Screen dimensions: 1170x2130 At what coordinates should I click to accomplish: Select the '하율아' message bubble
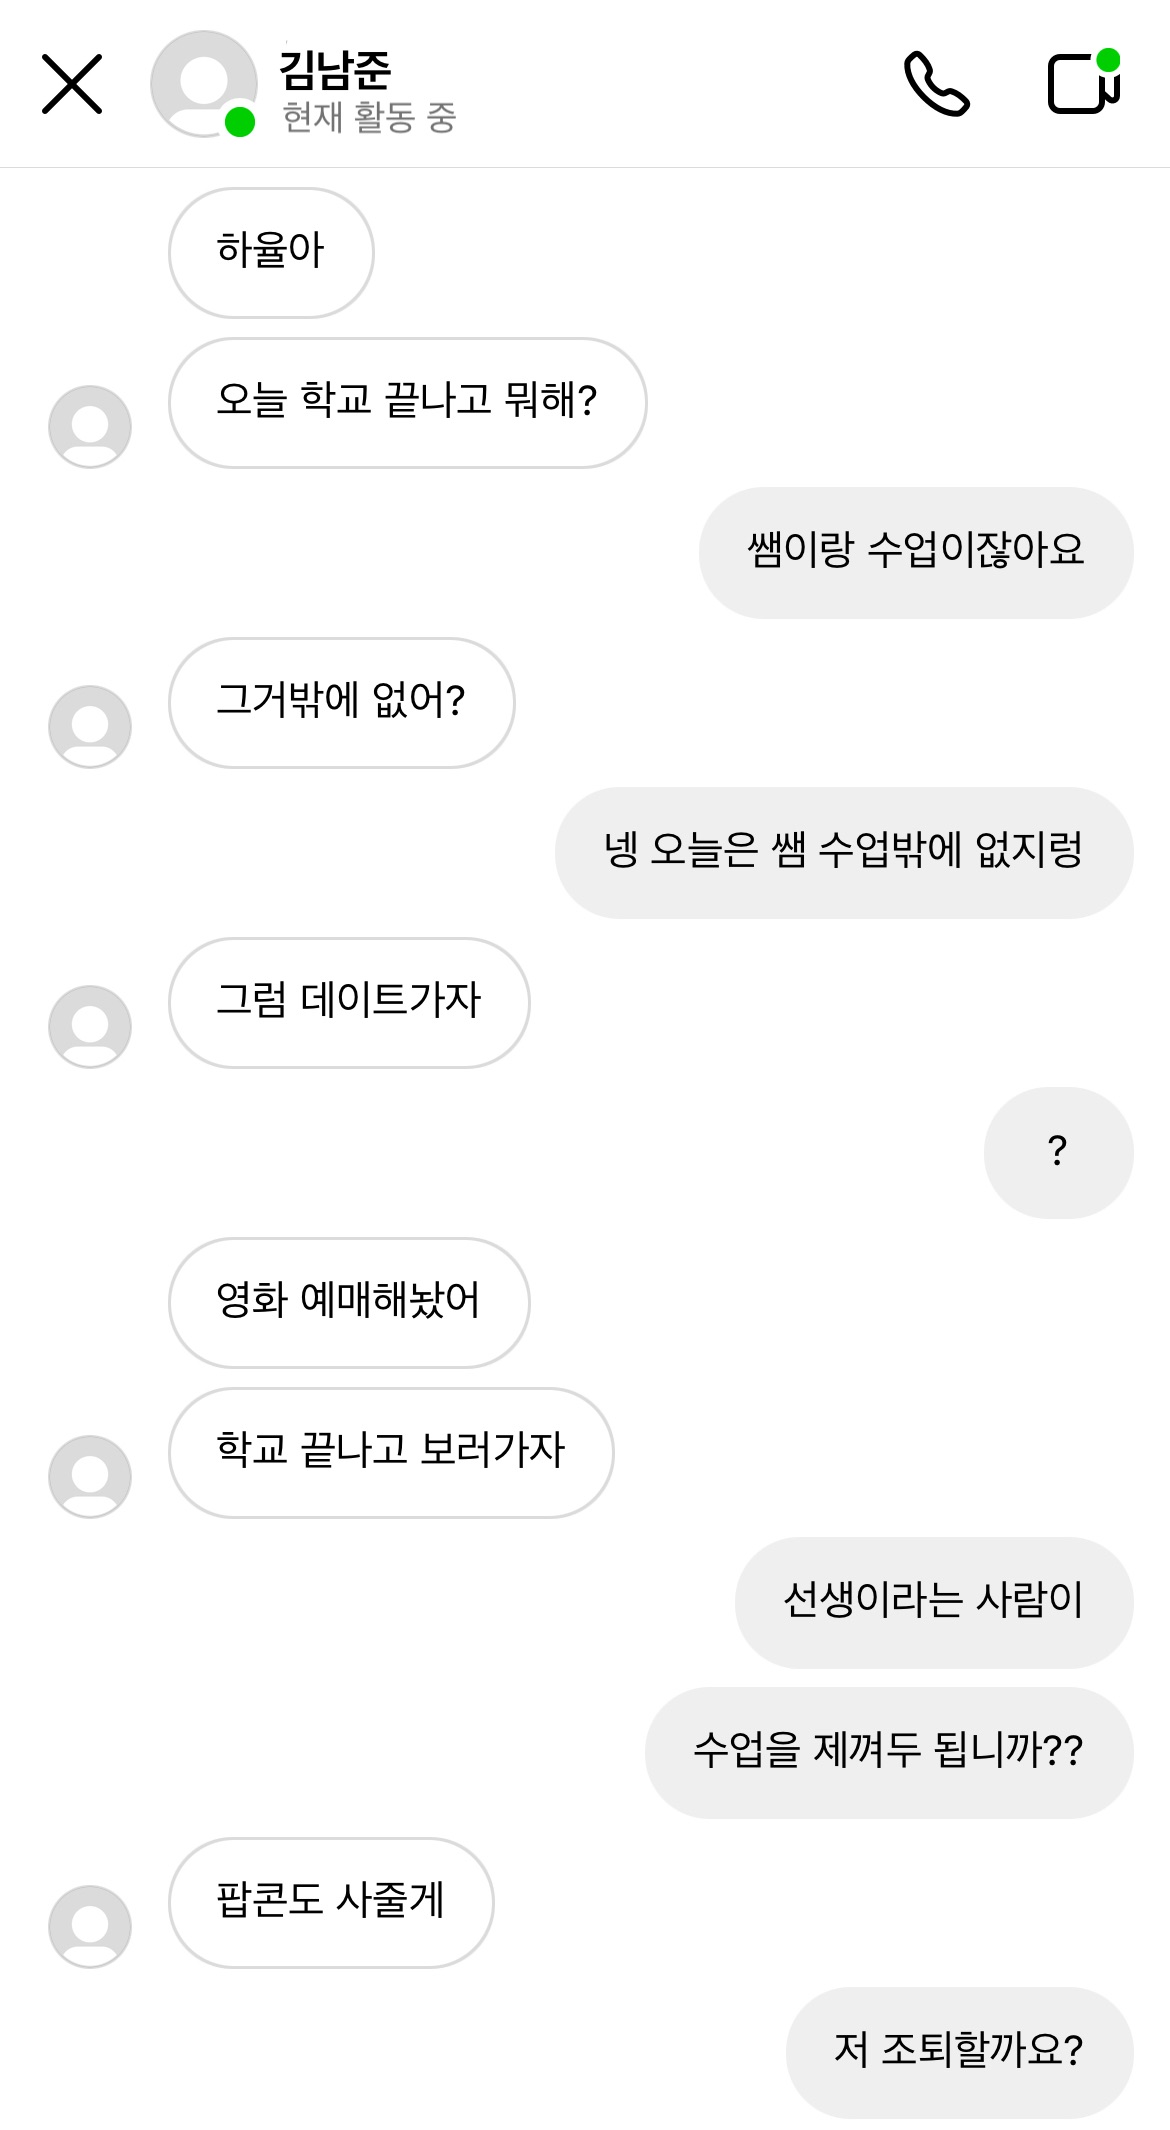point(271,252)
